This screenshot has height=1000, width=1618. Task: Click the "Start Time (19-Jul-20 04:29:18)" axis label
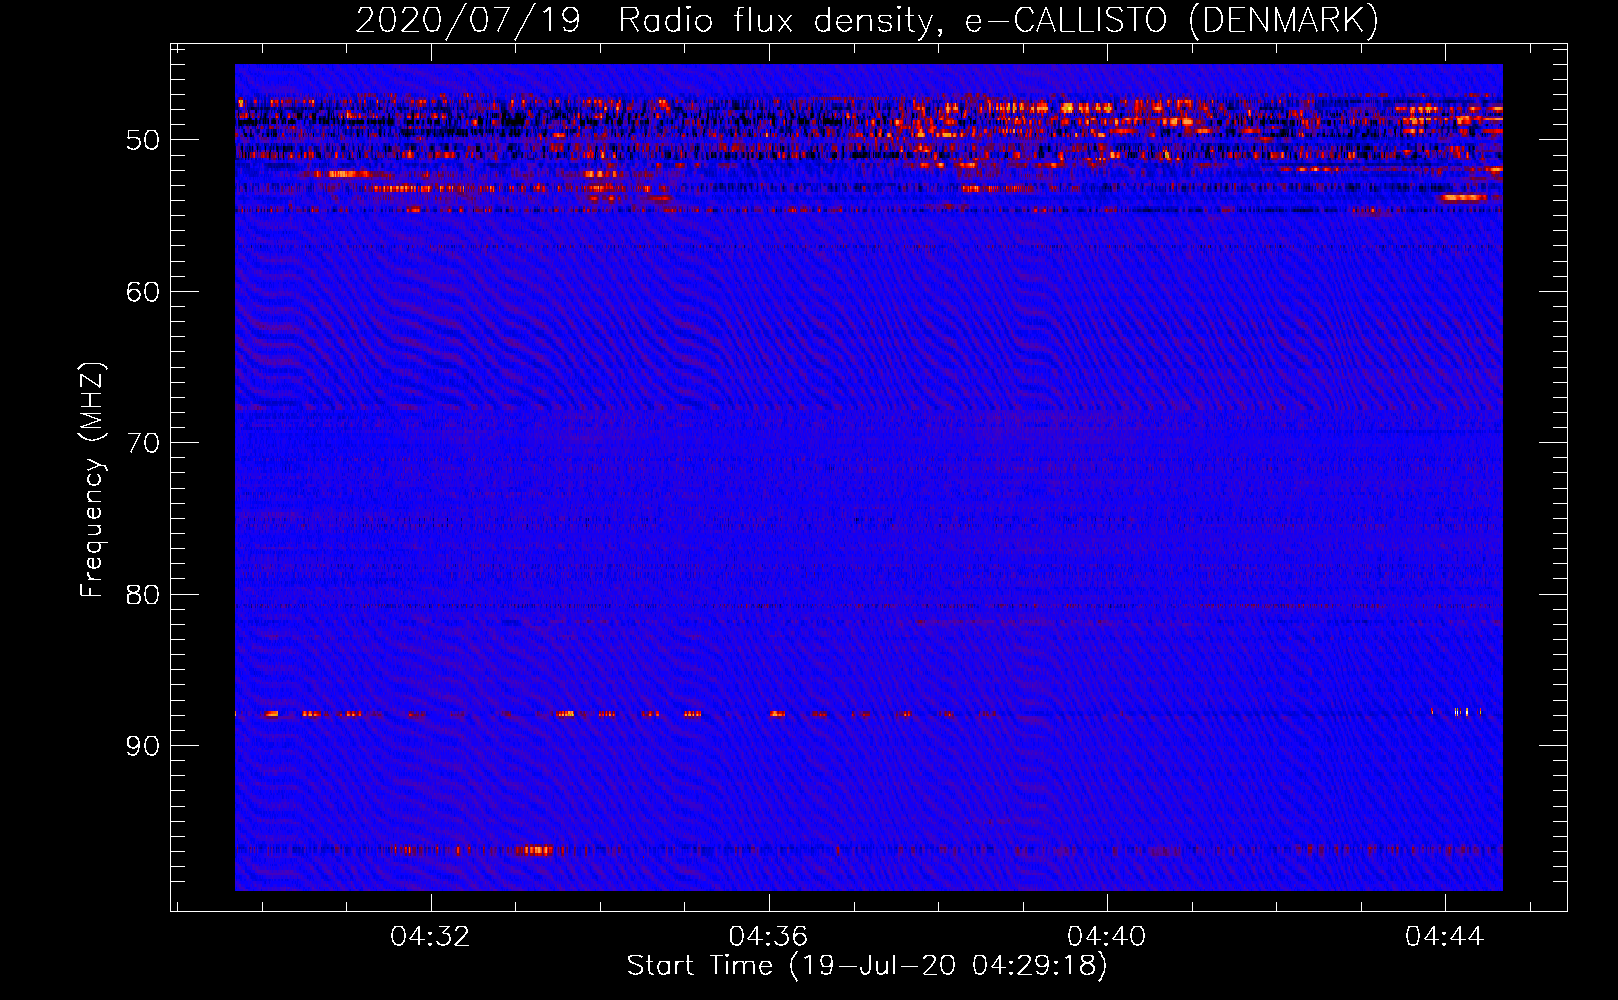867,966
